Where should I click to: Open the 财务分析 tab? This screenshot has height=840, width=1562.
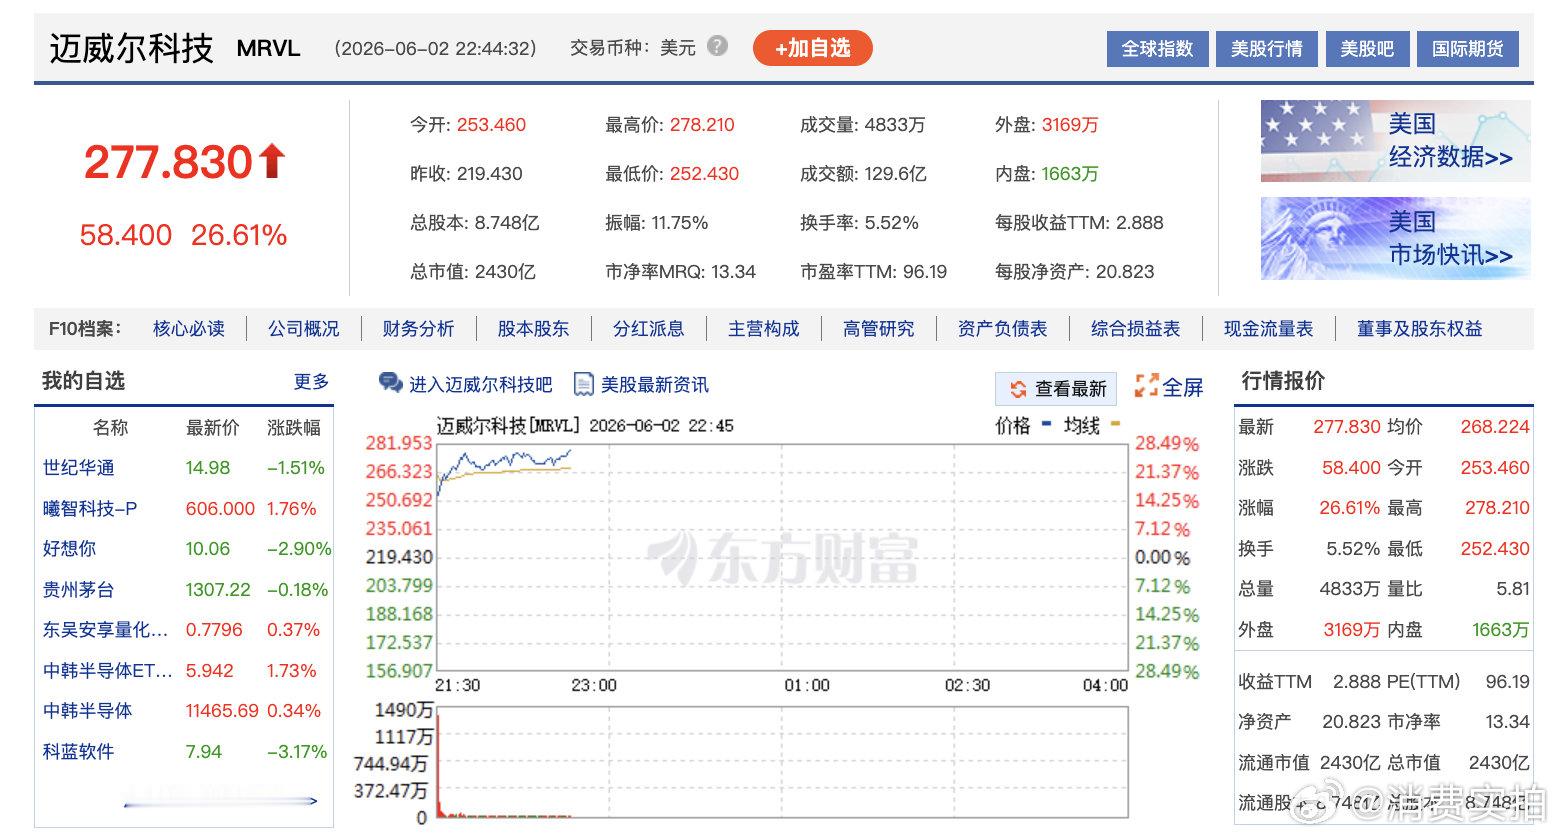(418, 329)
